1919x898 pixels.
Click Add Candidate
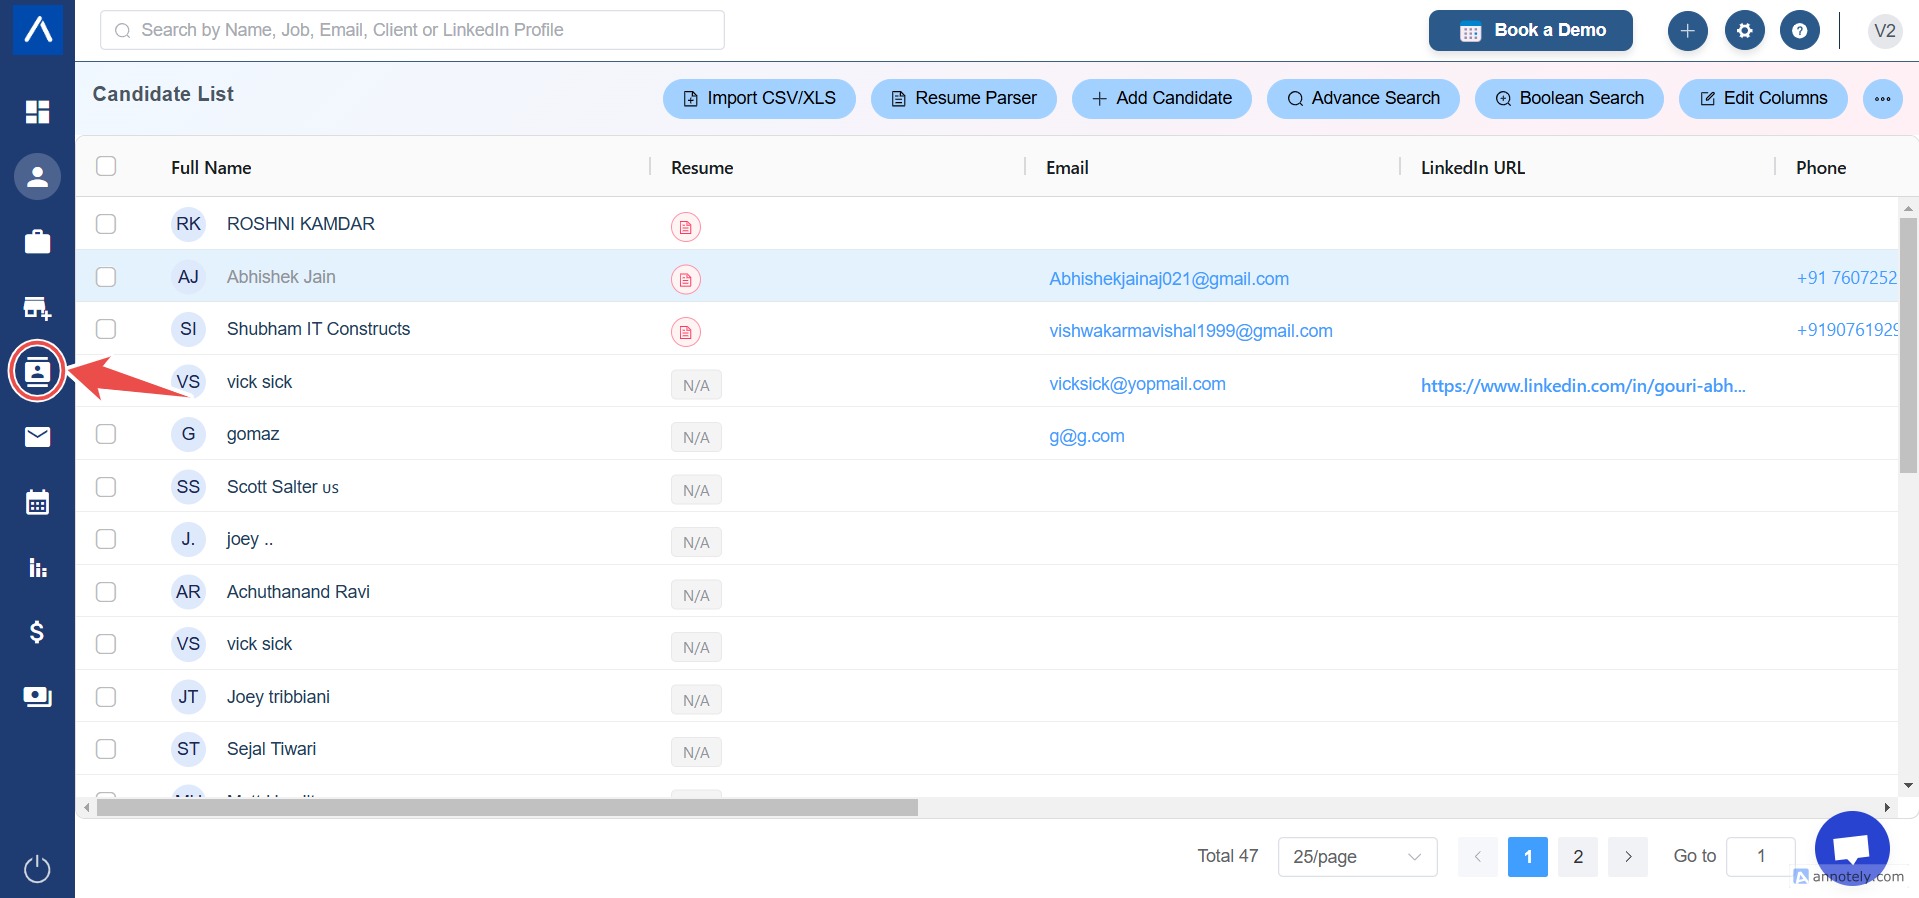pyautogui.click(x=1161, y=99)
